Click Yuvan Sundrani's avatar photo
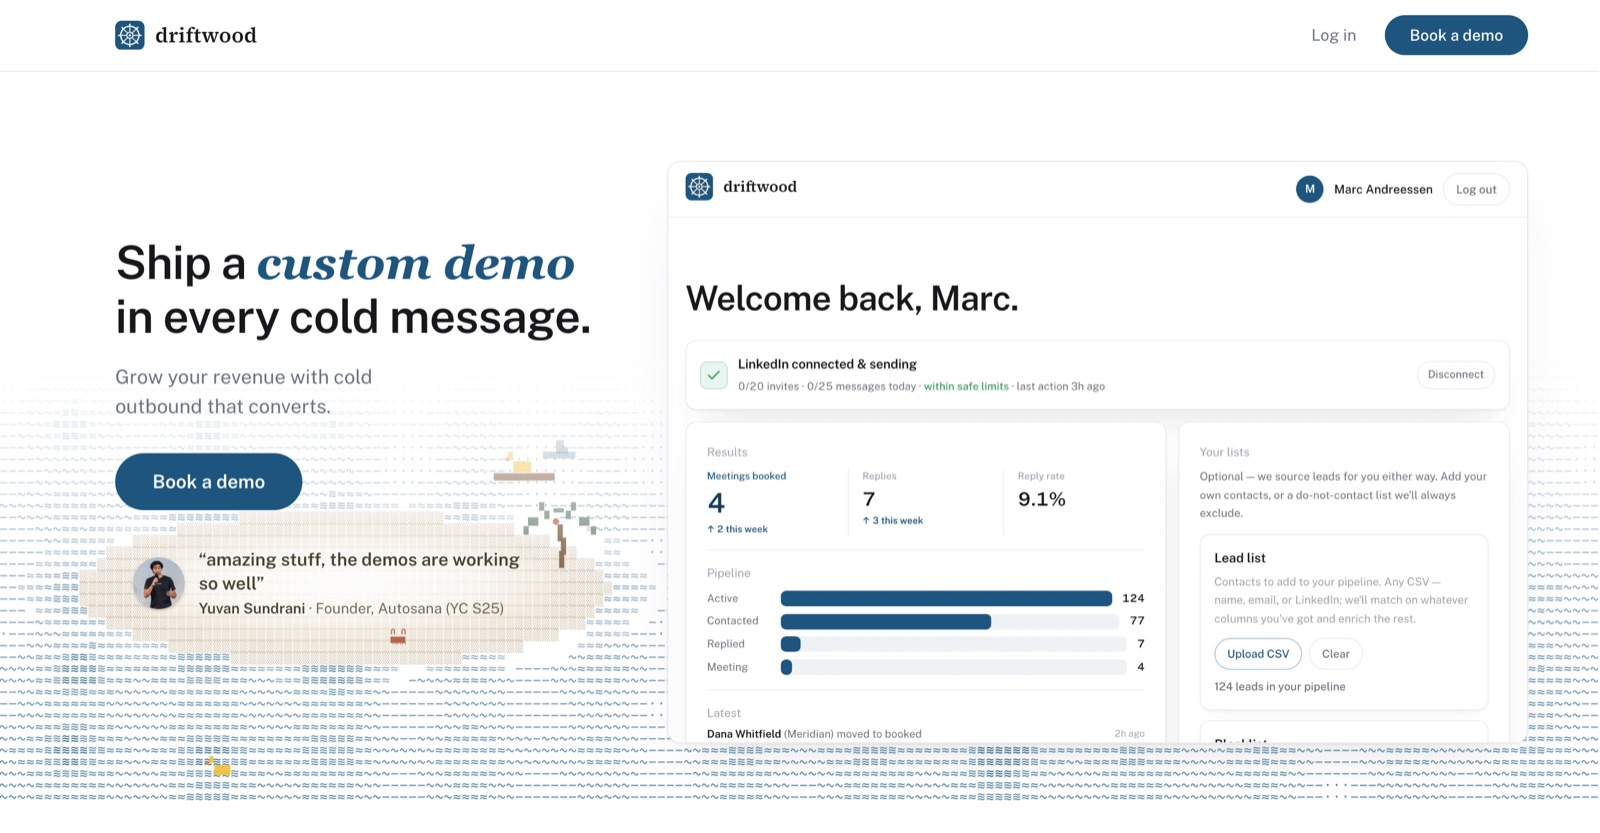1600x833 pixels. pyautogui.click(x=159, y=584)
